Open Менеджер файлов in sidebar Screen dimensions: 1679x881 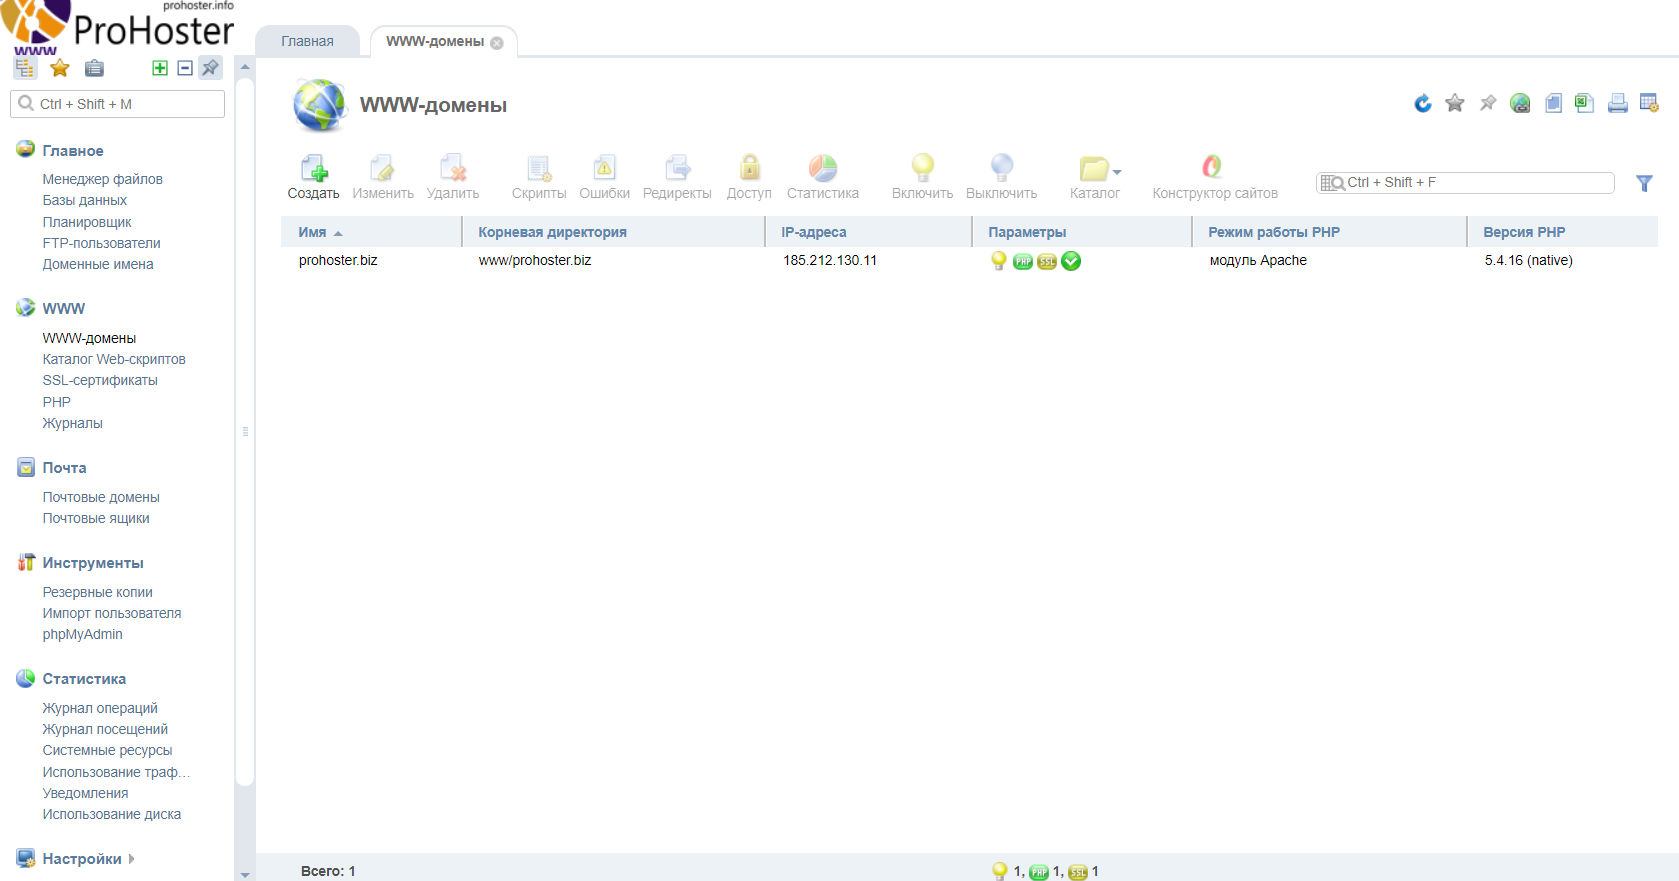[x=102, y=179]
